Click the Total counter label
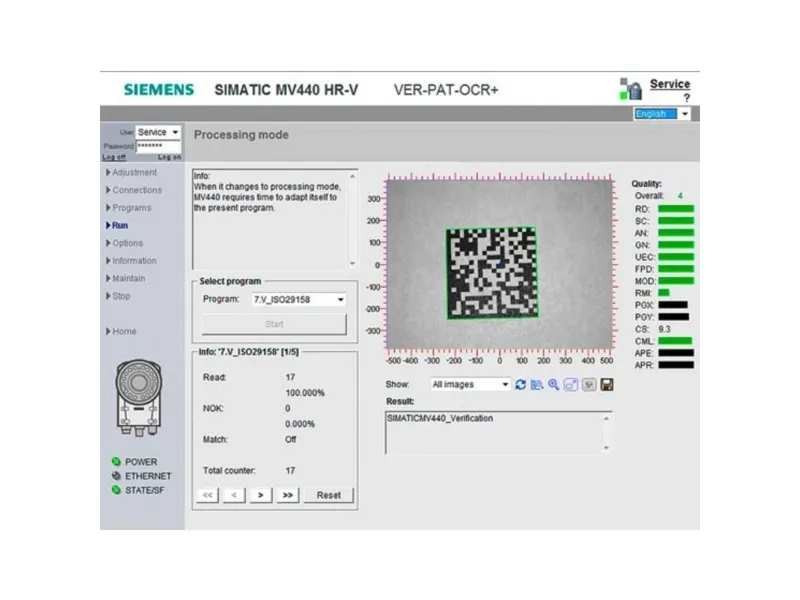800x600 pixels. 229,470
